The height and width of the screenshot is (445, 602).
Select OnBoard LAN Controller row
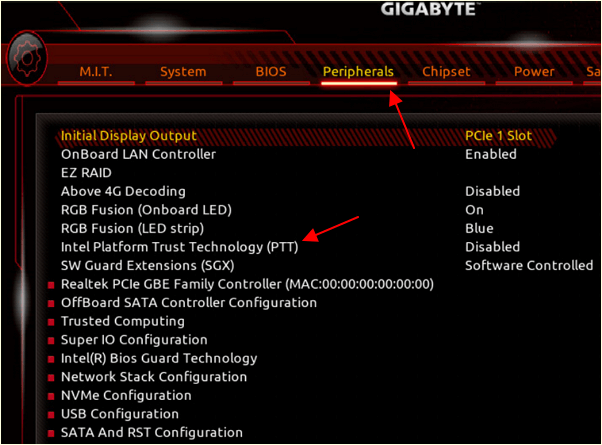pyautogui.click(x=138, y=154)
